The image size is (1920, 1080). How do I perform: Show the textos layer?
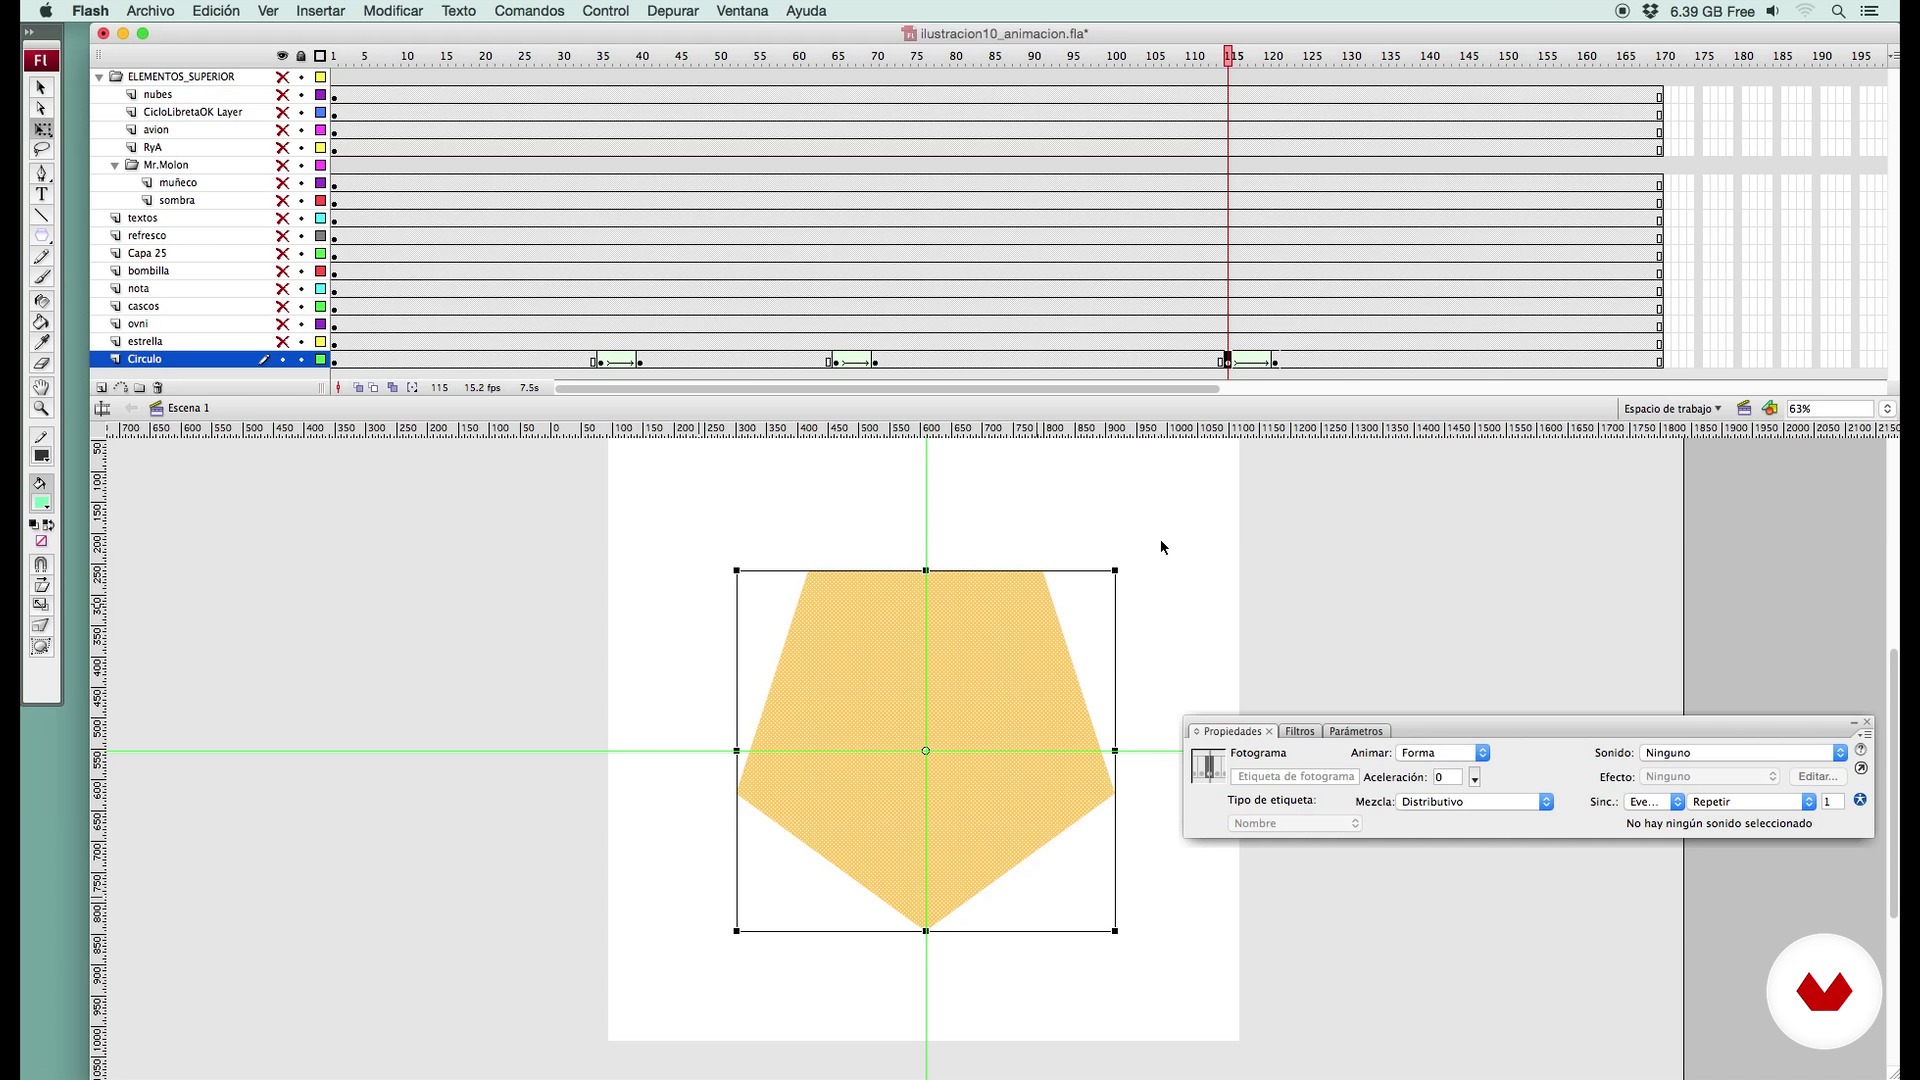[x=283, y=218]
